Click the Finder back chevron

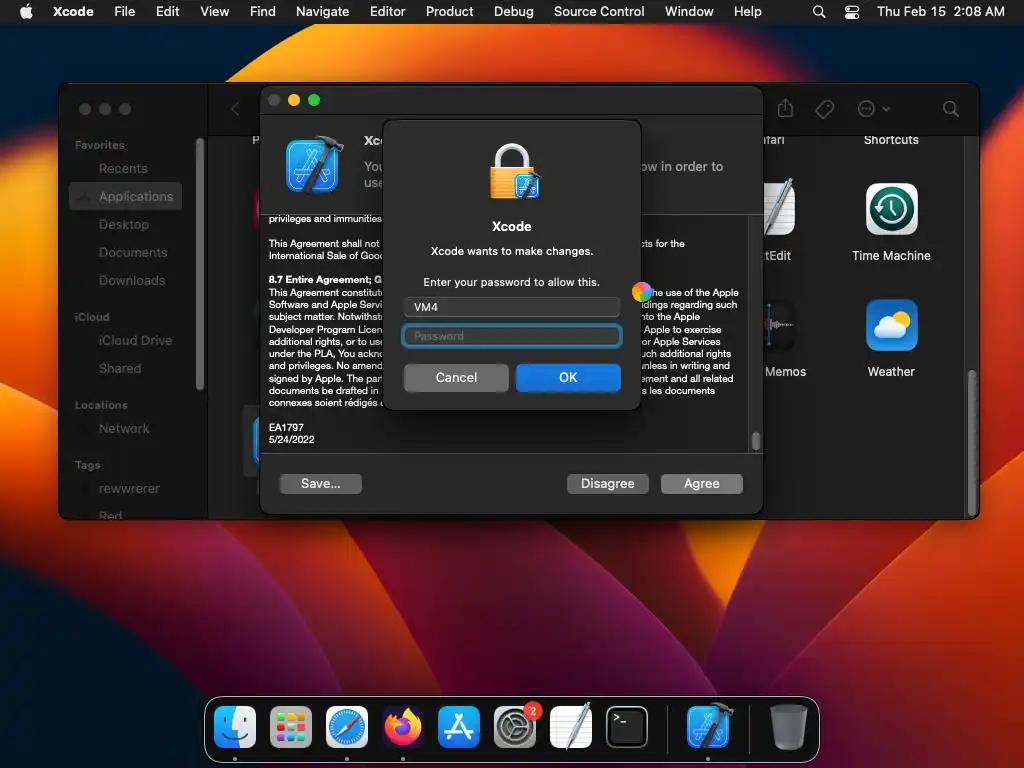[235, 109]
